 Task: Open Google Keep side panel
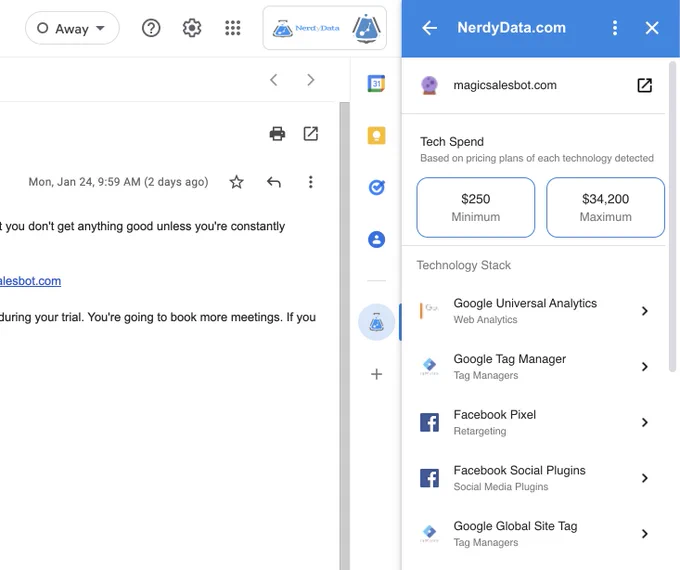coord(376,135)
